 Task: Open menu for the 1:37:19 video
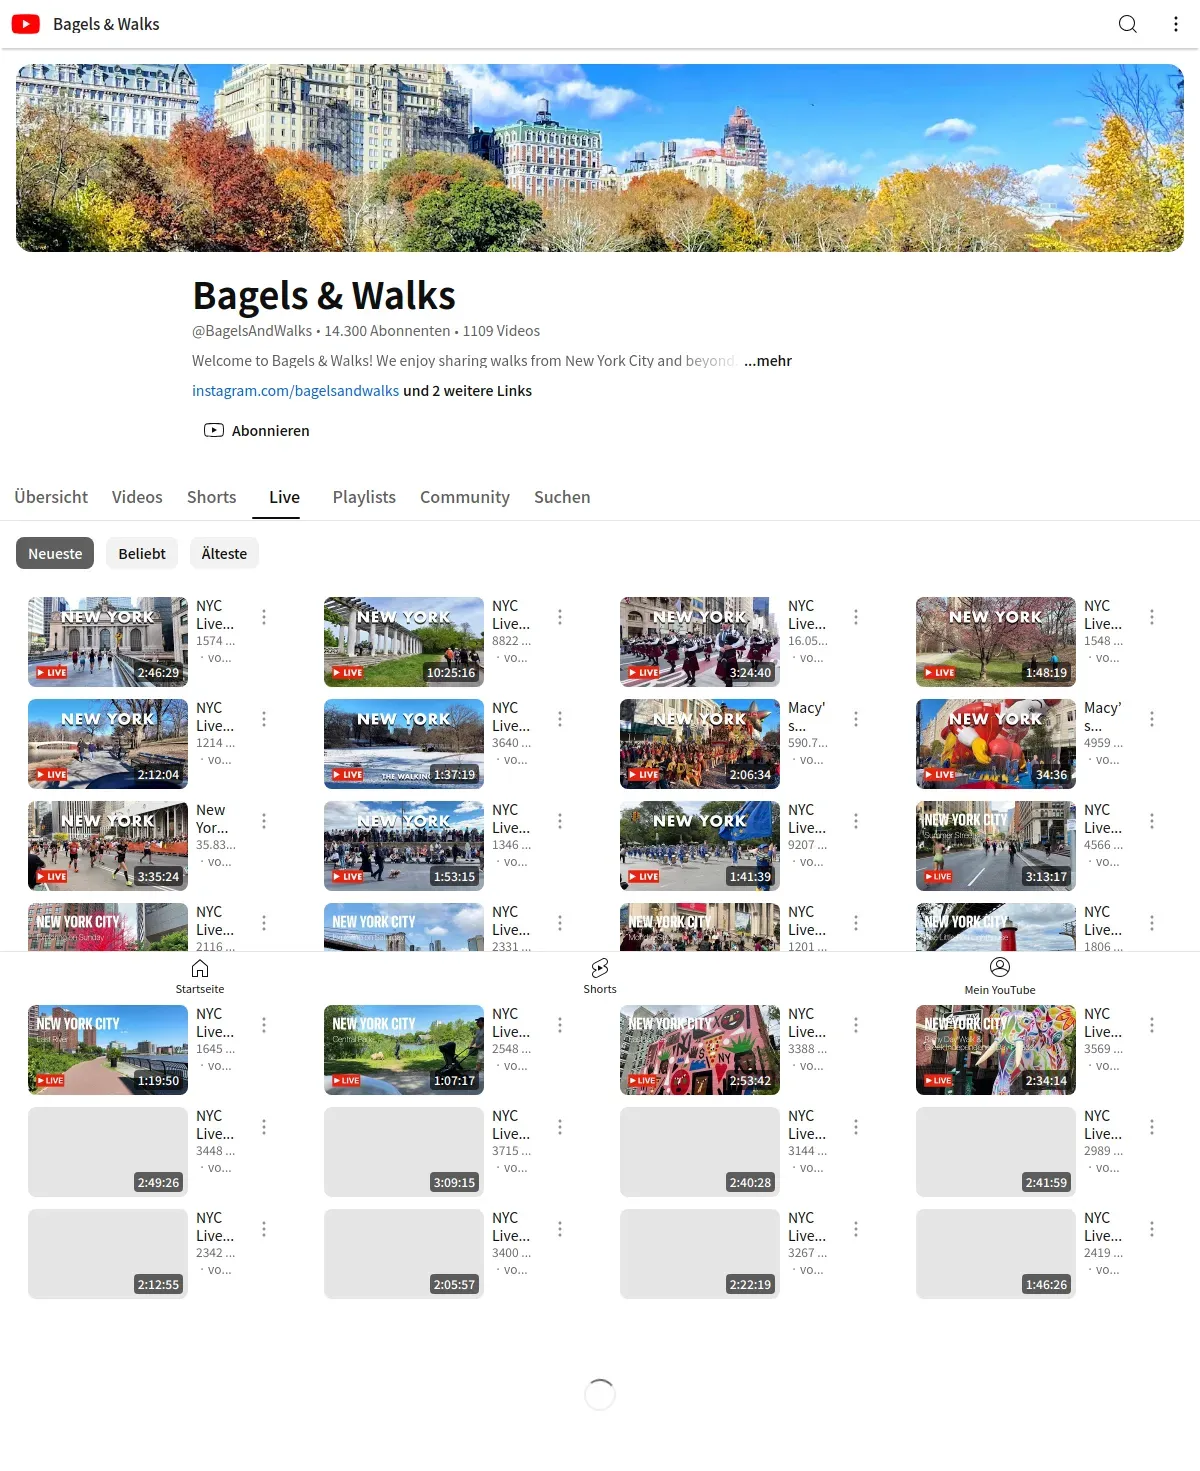[560, 719]
